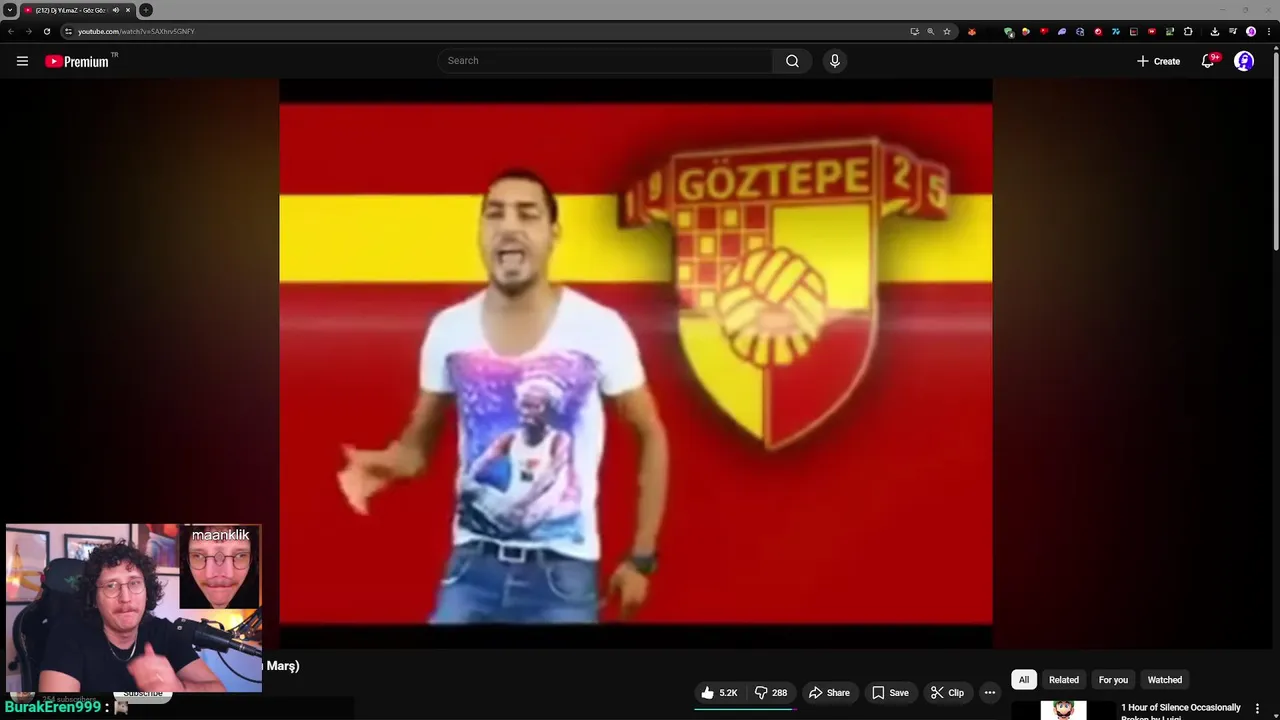
Task: Open a new browser tab
Action: click(146, 10)
